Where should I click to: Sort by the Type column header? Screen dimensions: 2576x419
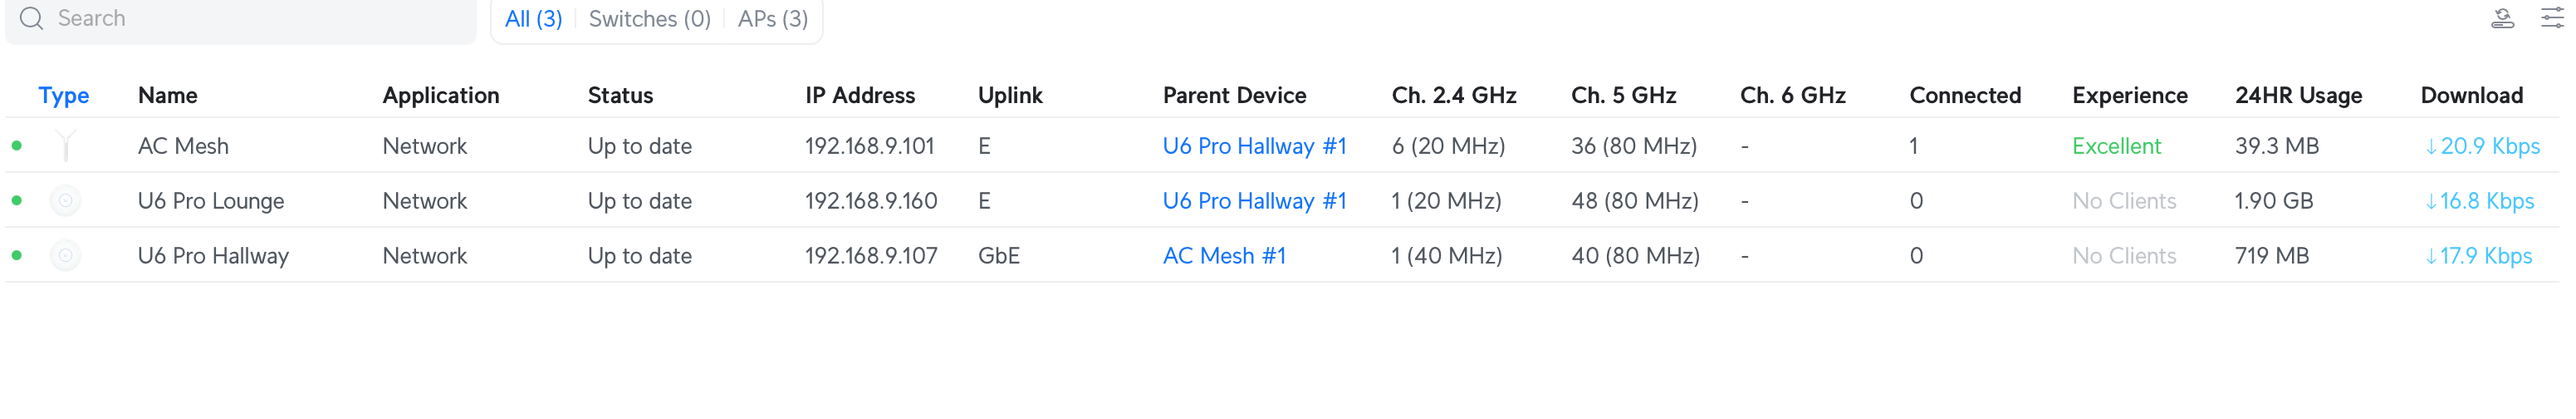[x=63, y=96]
